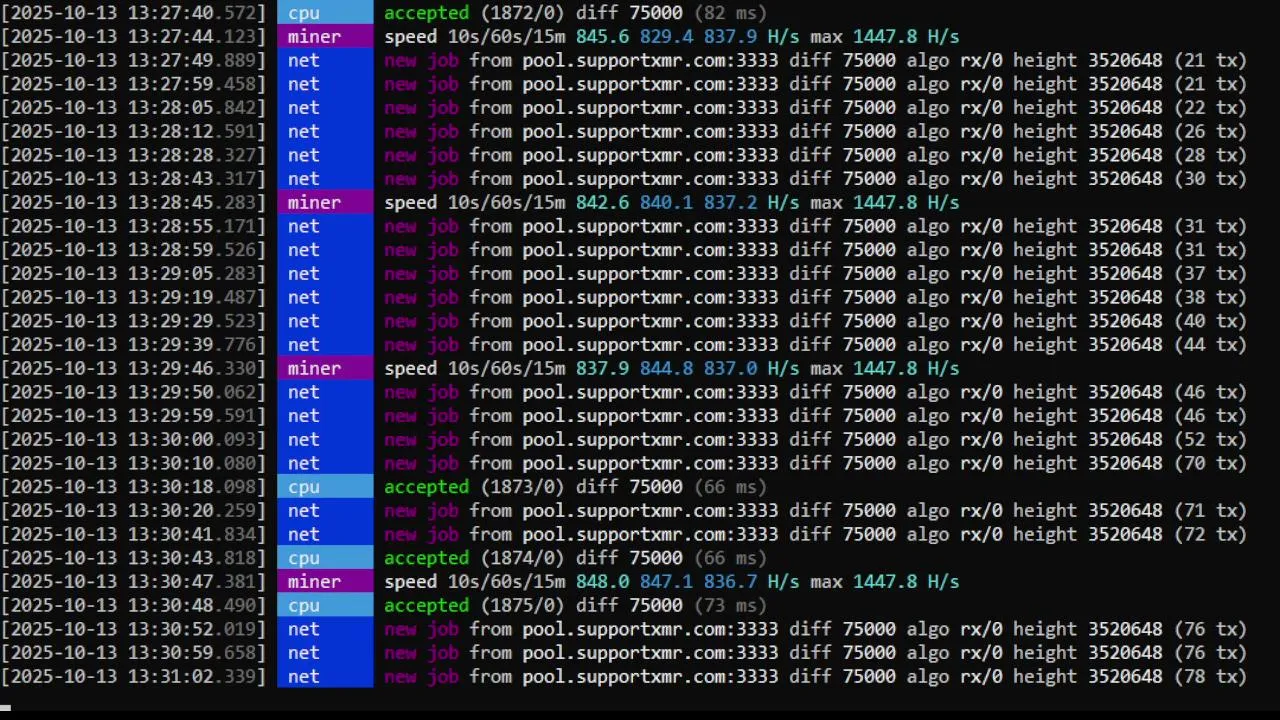Screen dimensions: 1280x720
Task: Click "(38 tx)" on the 13:29:19 line
Action: coord(1210,297)
